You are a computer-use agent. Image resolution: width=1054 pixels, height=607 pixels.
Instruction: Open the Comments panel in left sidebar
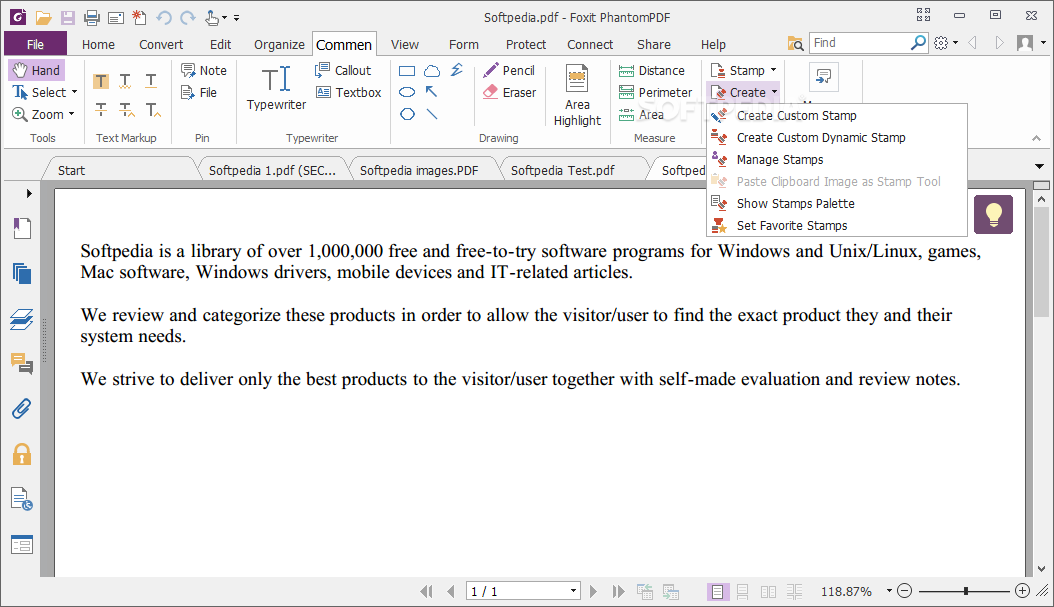pos(22,364)
